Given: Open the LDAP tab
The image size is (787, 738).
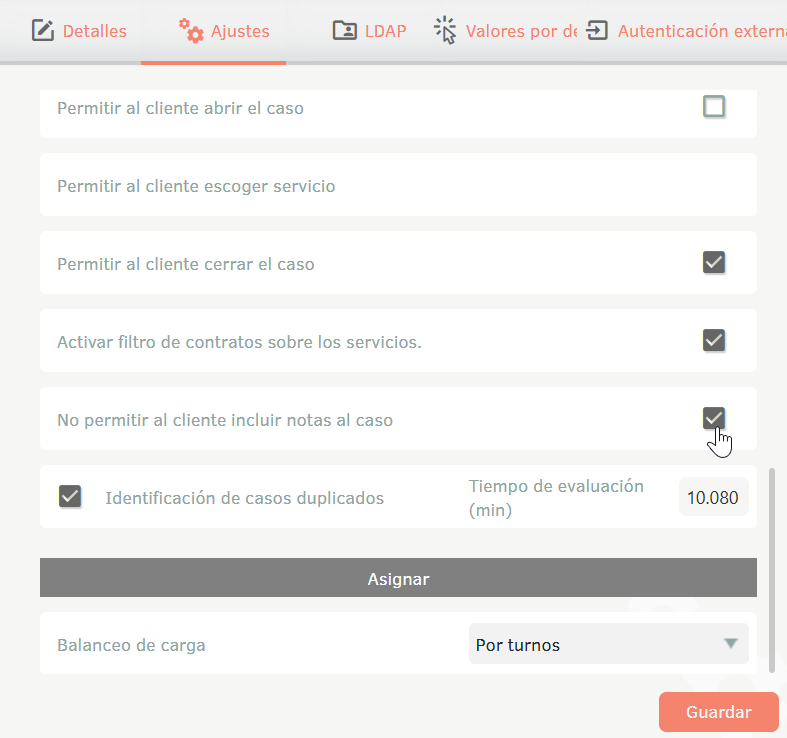Looking at the screenshot, I should 385,31.
